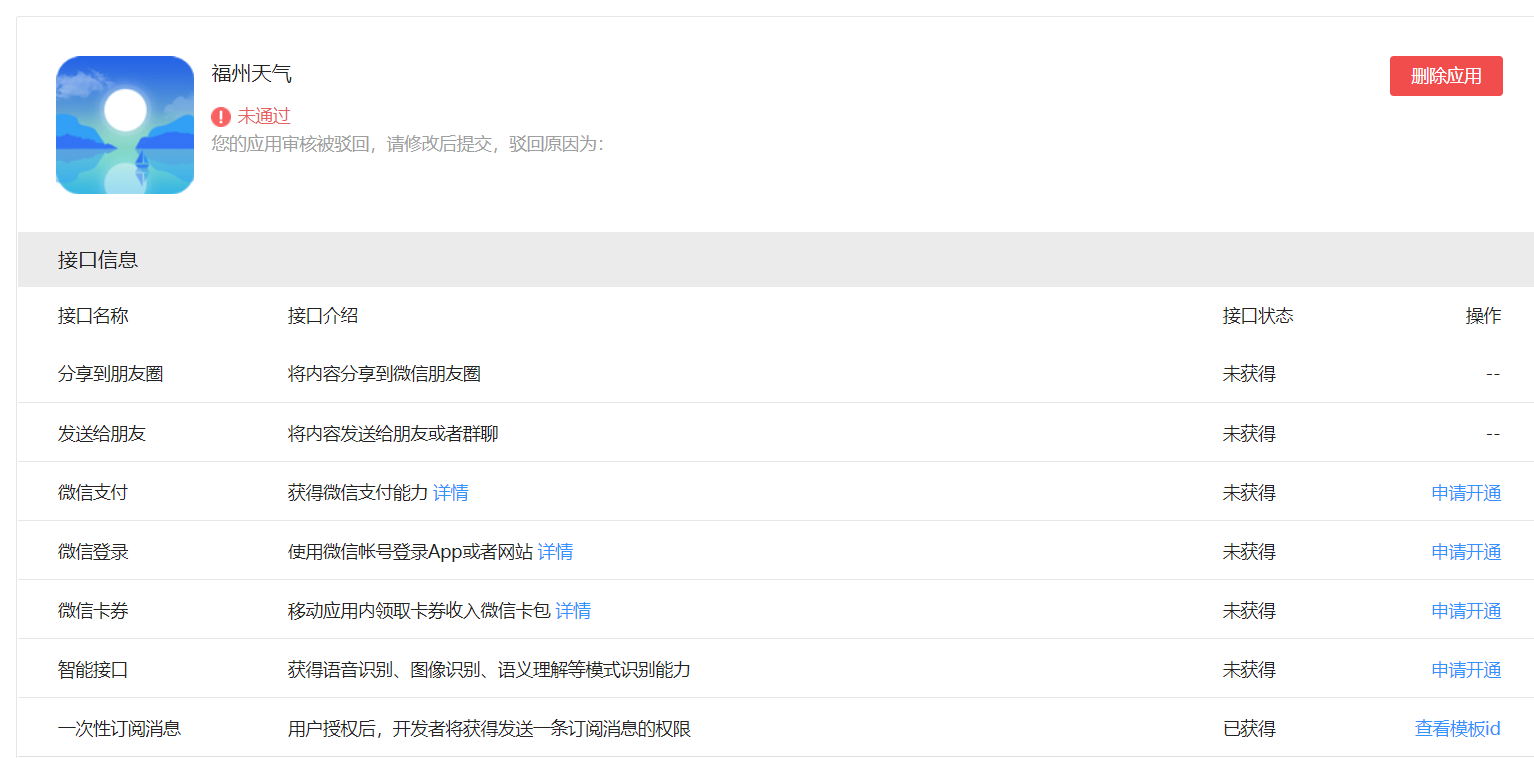
Task: Select the 微信支付 row name
Action: pos(93,493)
